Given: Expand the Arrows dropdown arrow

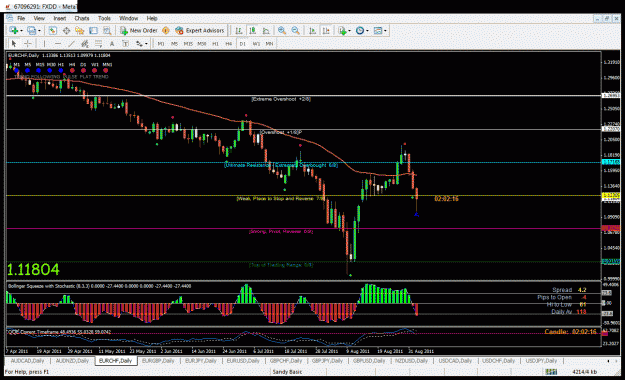Looking at the screenshot, I should [146, 44].
